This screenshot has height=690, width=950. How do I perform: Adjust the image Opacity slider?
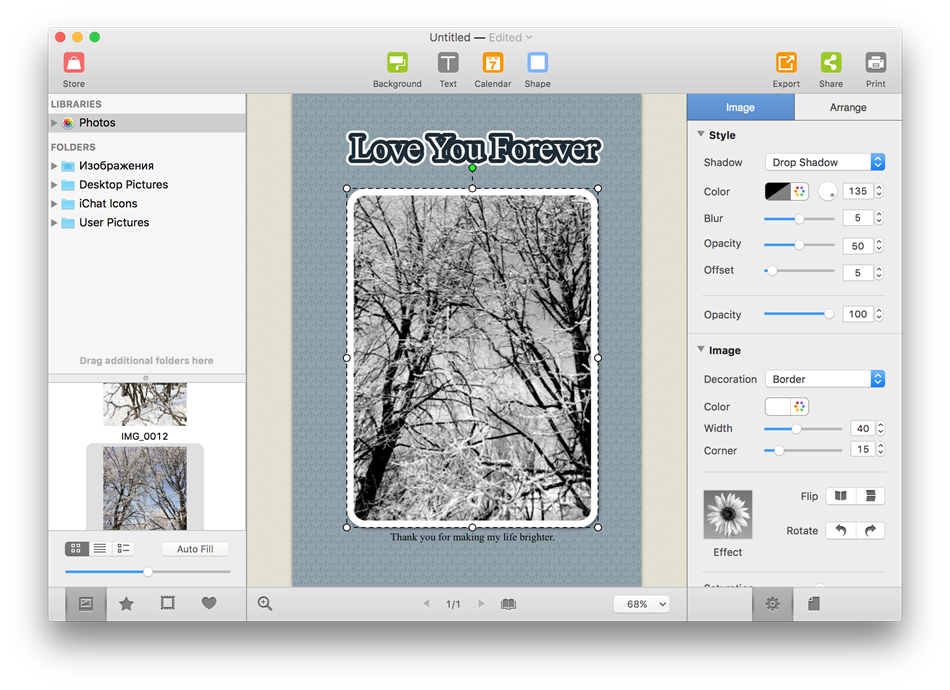click(799, 313)
